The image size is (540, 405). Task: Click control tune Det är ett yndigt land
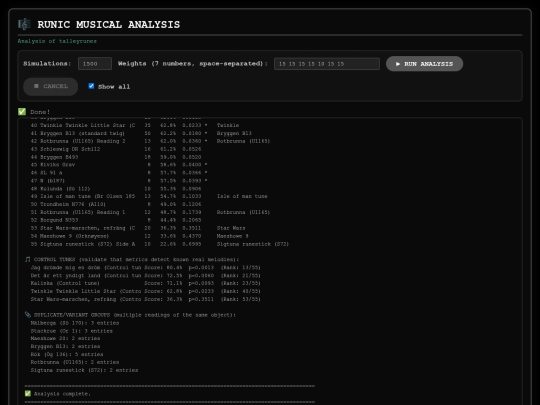(x=145, y=276)
